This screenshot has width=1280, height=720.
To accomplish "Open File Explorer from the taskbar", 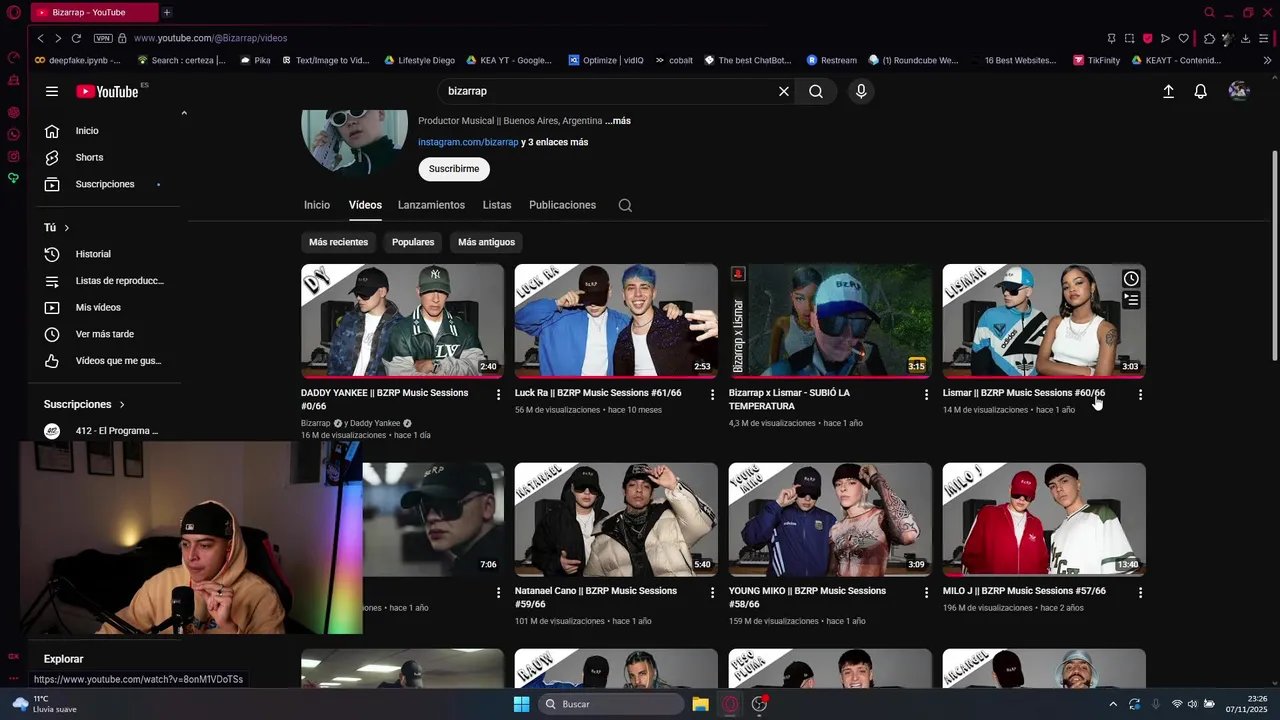I will coord(700,704).
